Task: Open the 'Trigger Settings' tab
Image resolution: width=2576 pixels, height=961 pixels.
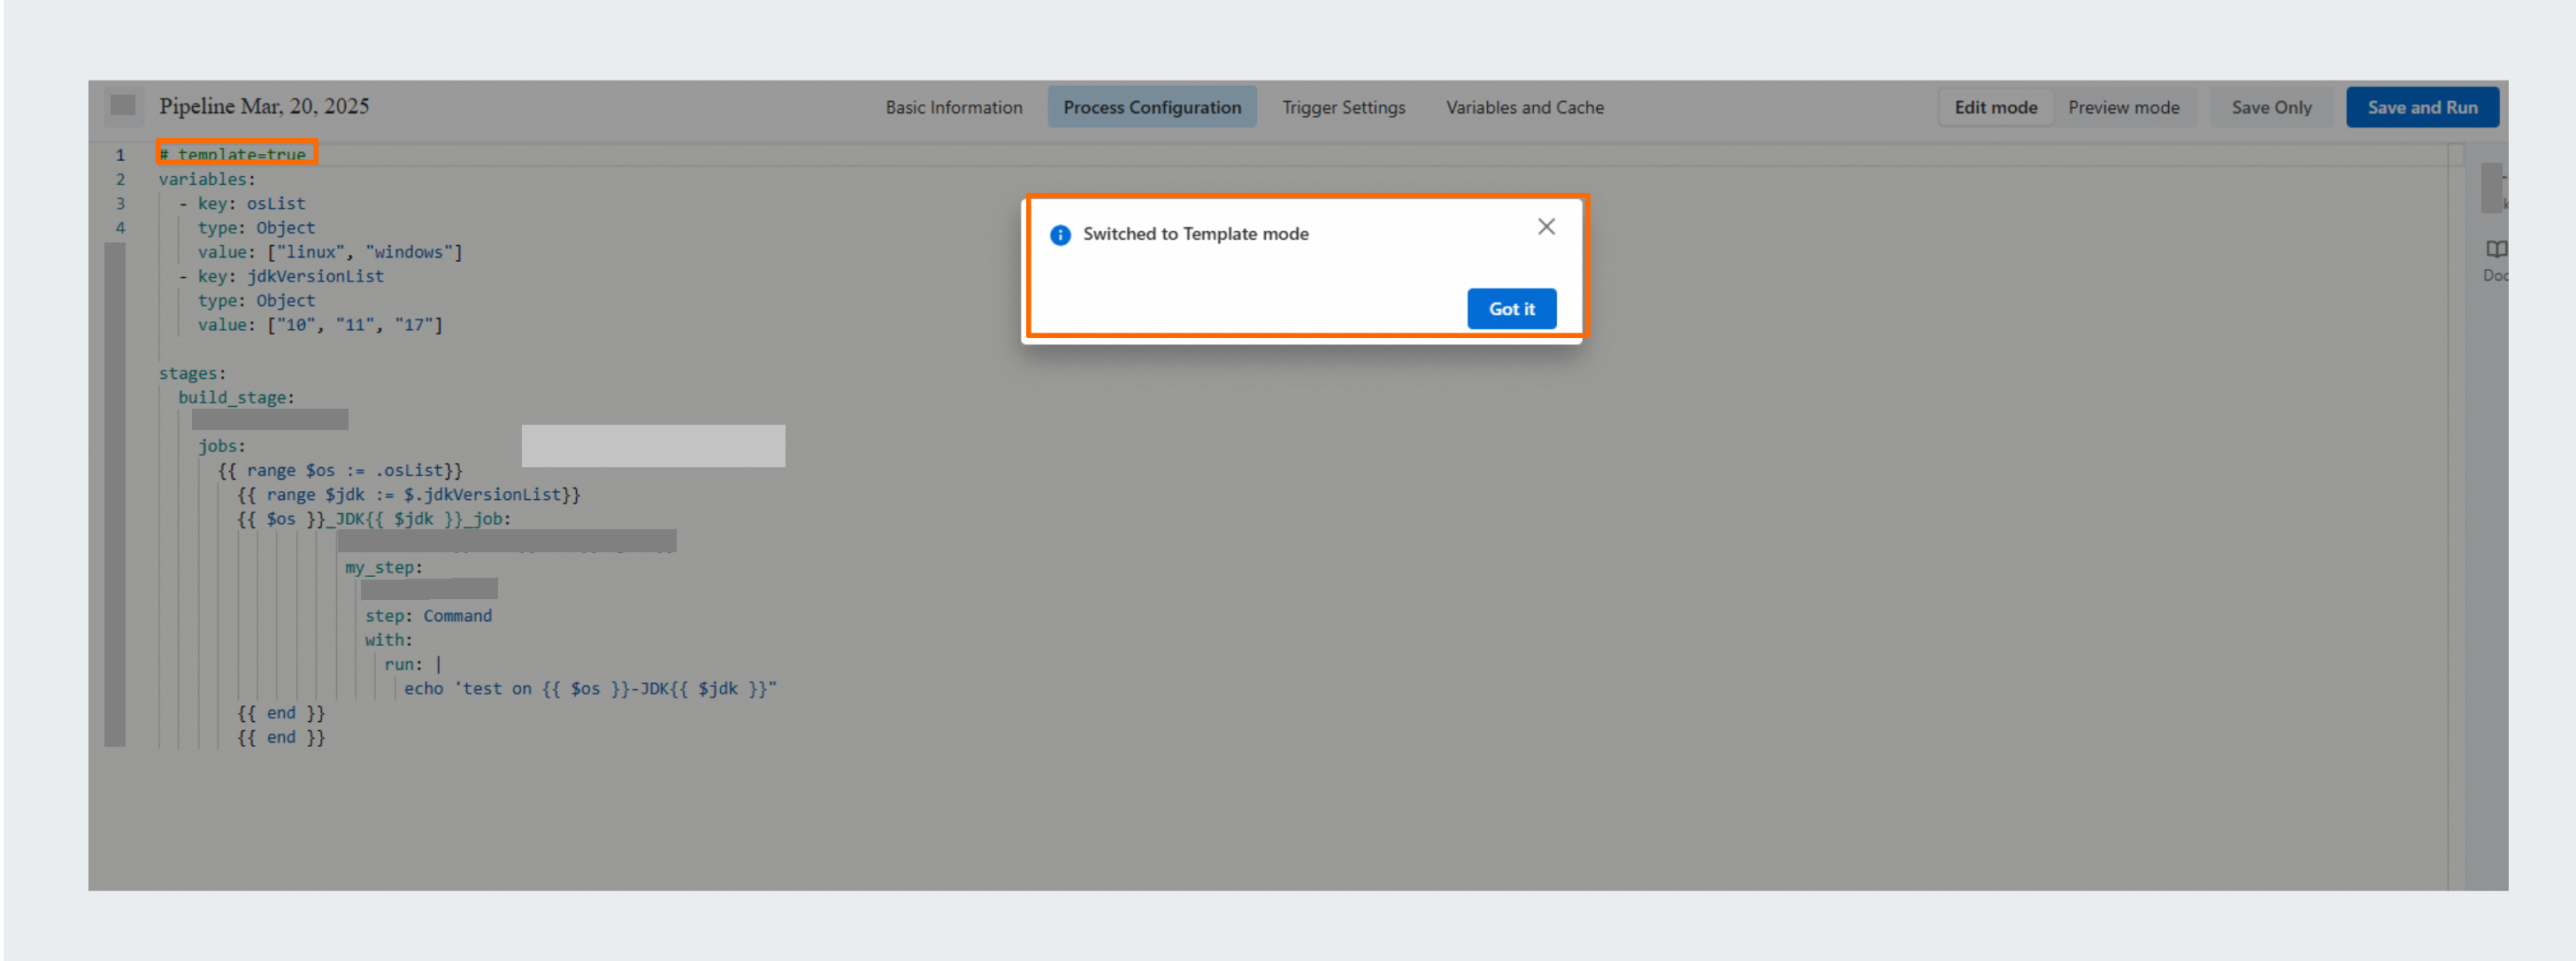Action: tap(1343, 107)
